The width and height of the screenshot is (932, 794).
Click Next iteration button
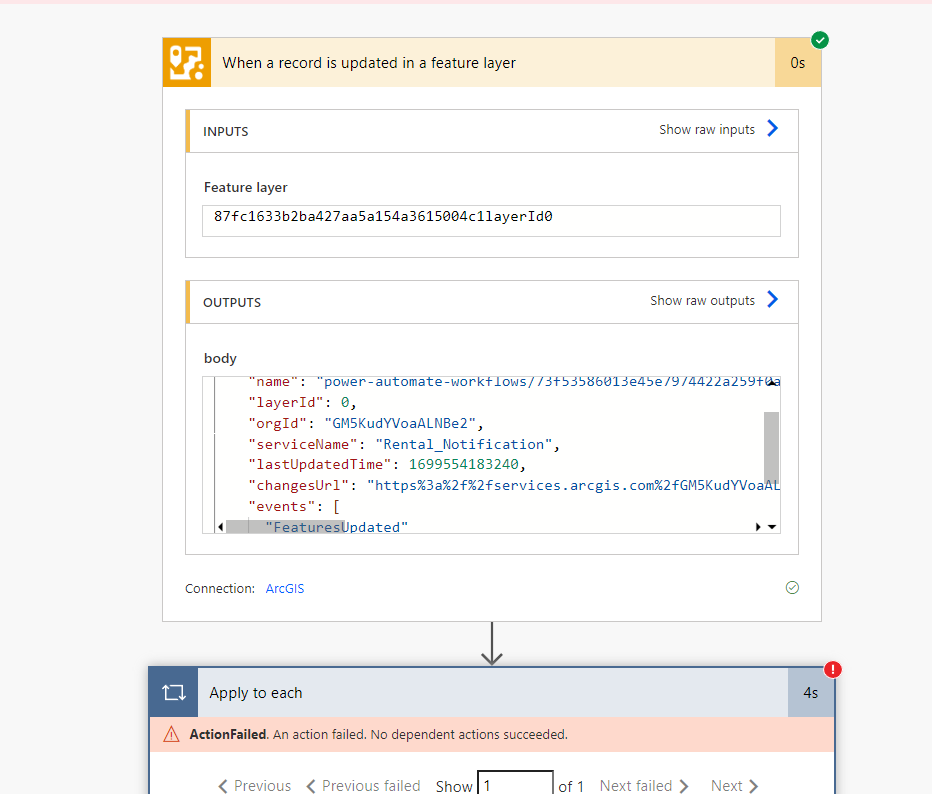click(x=734, y=786)
